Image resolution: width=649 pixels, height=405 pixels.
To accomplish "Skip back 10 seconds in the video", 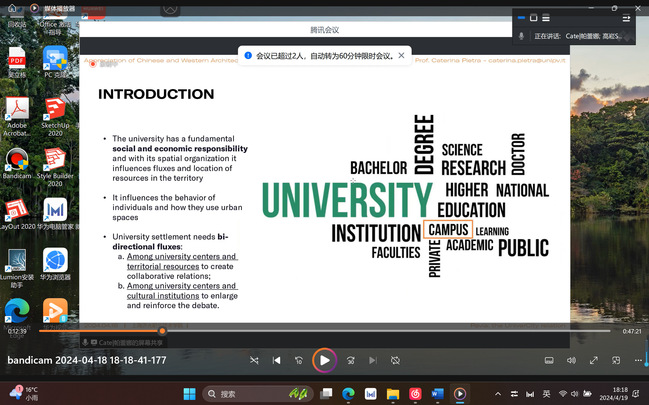I will pyautogui.click(x=299, y=360).
